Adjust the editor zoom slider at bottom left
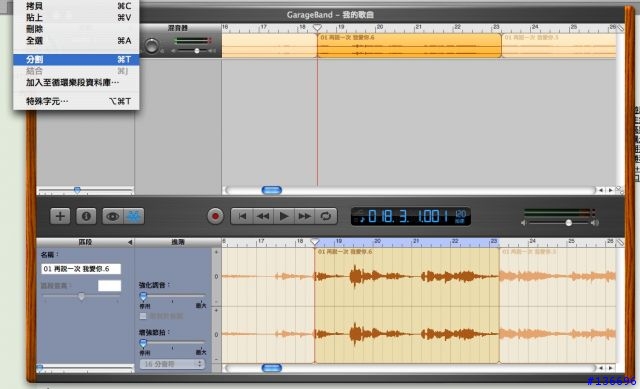This screenshot has width=640, height=389. pos(40,369)
